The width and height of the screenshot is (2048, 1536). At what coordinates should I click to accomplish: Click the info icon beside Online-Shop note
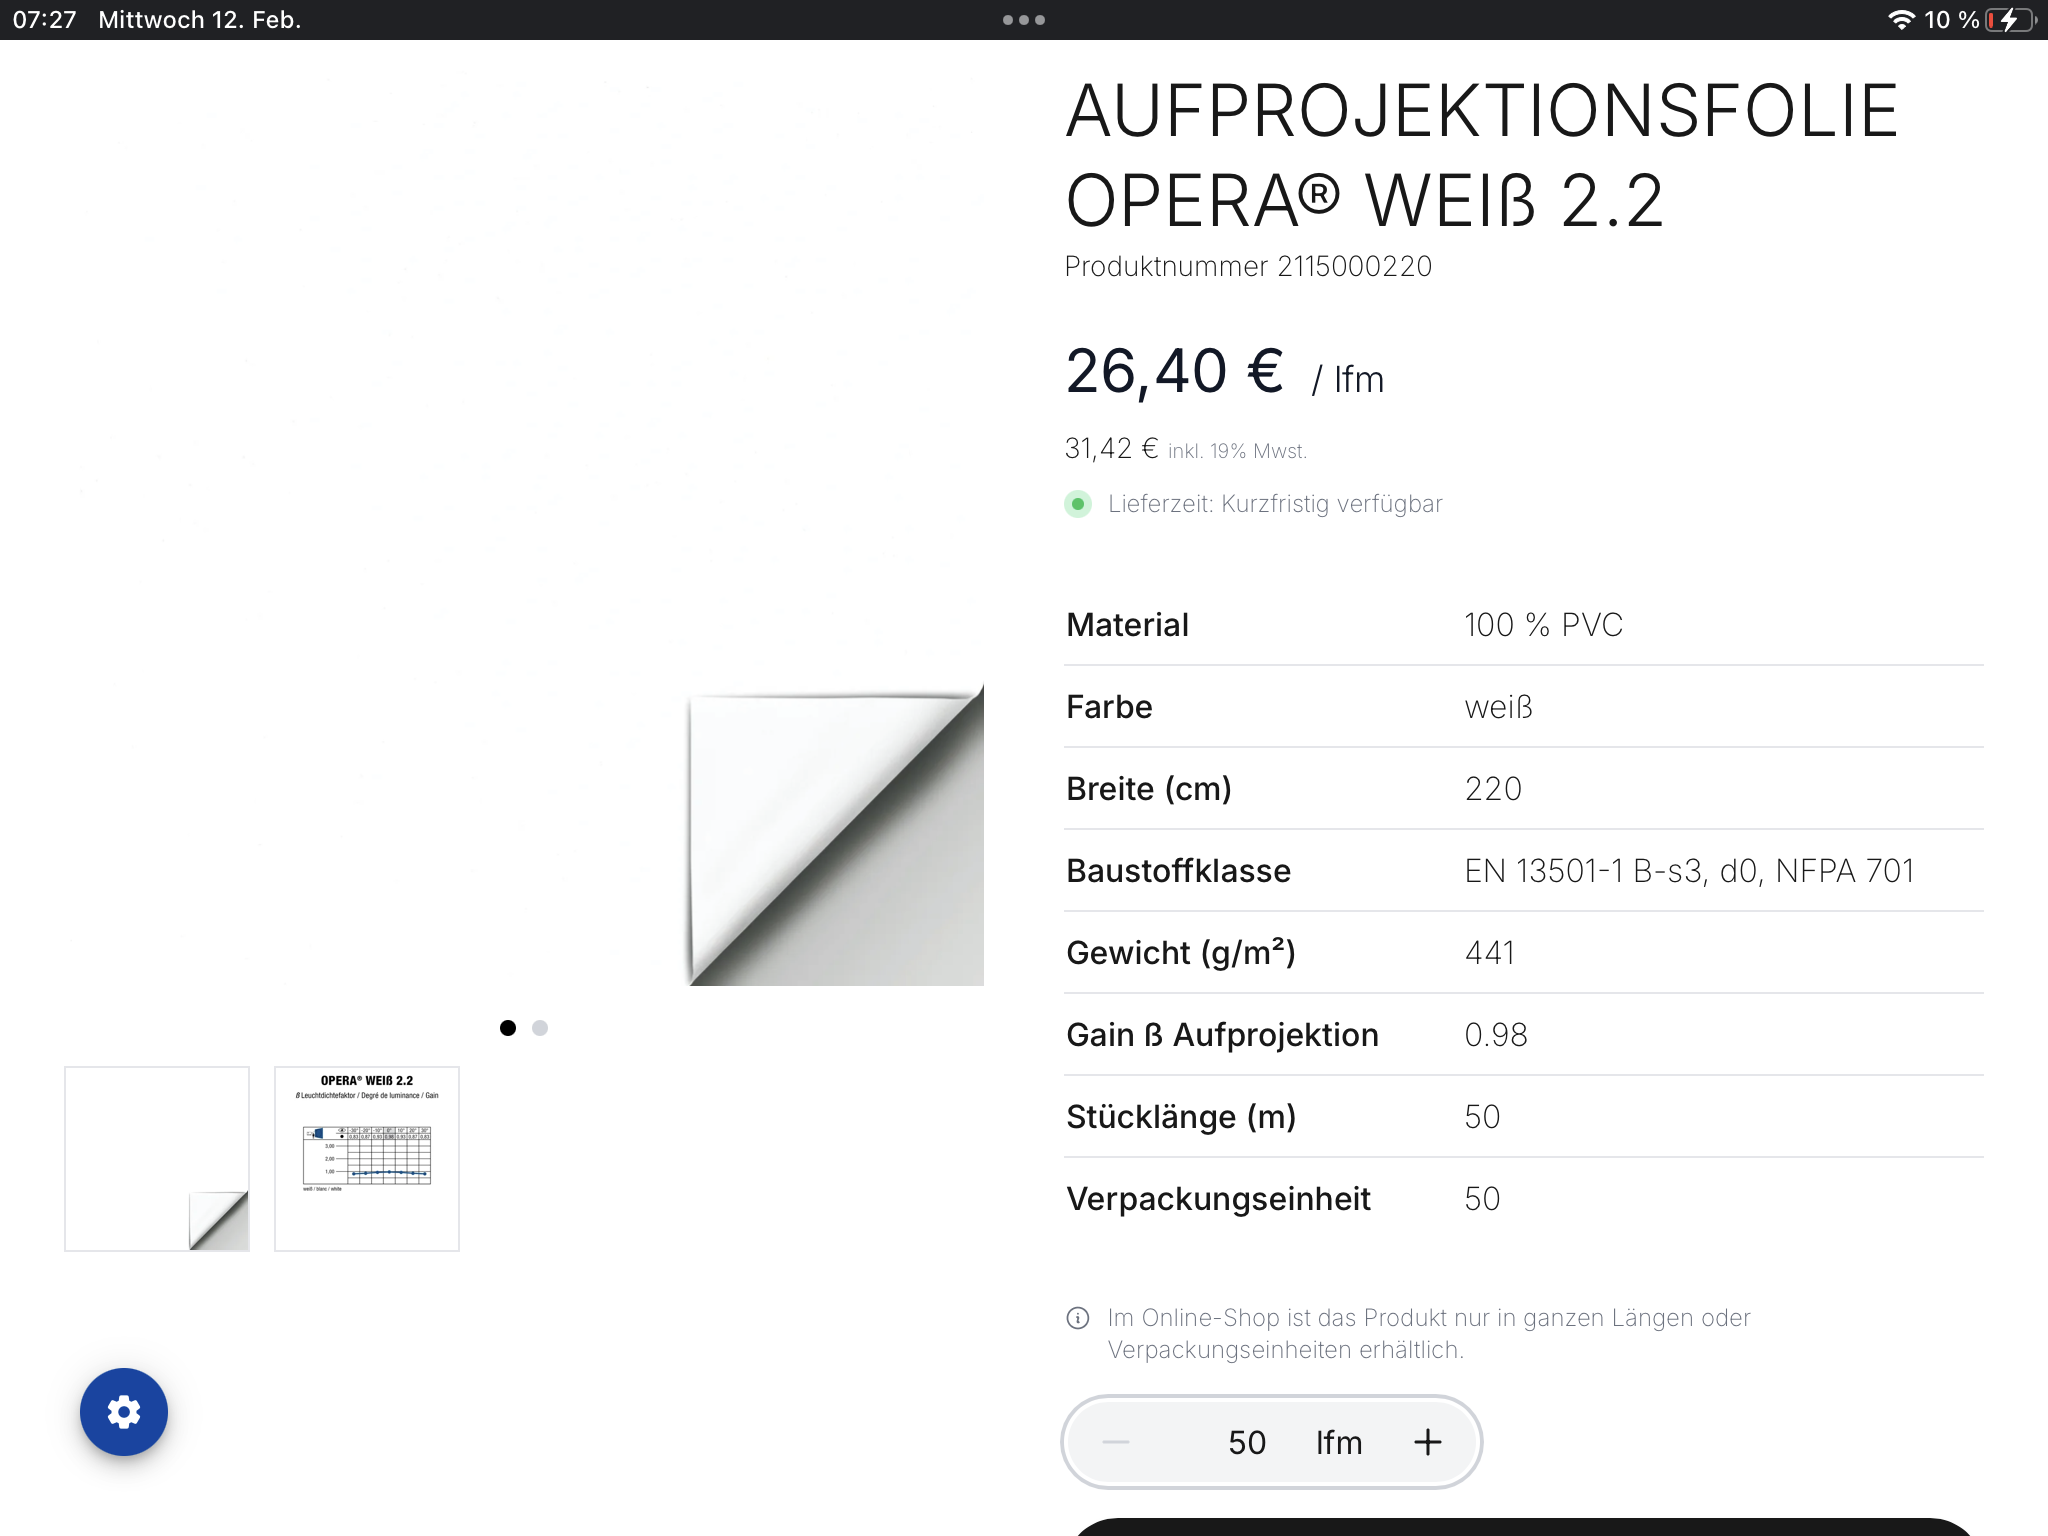pos(1078,1318)
